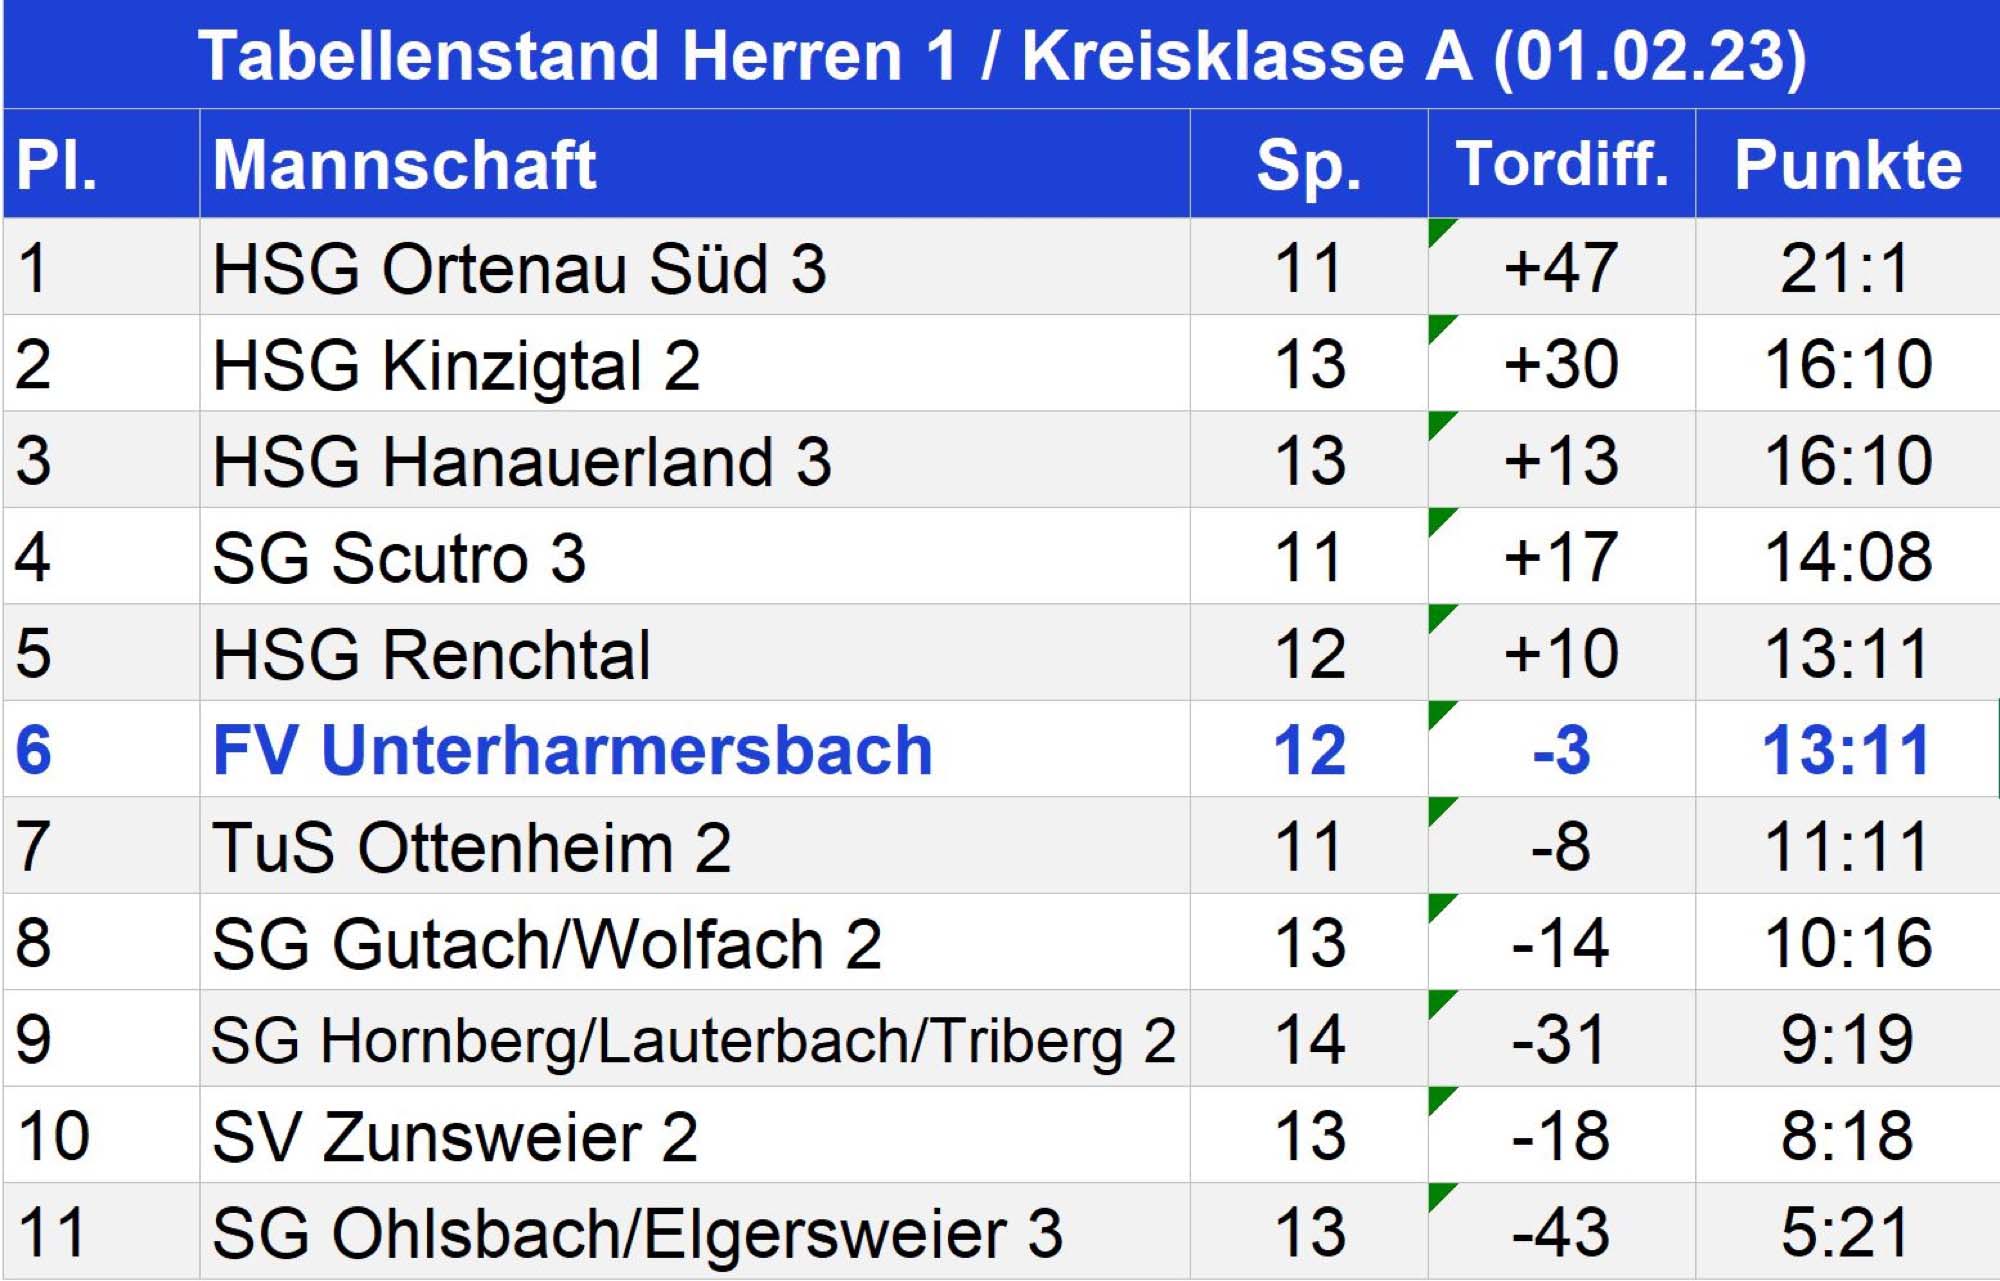Click the green error indicator in the +47 cell
The height and width of the screenshot is (1281, 2000).
[x=1439, y=229]
